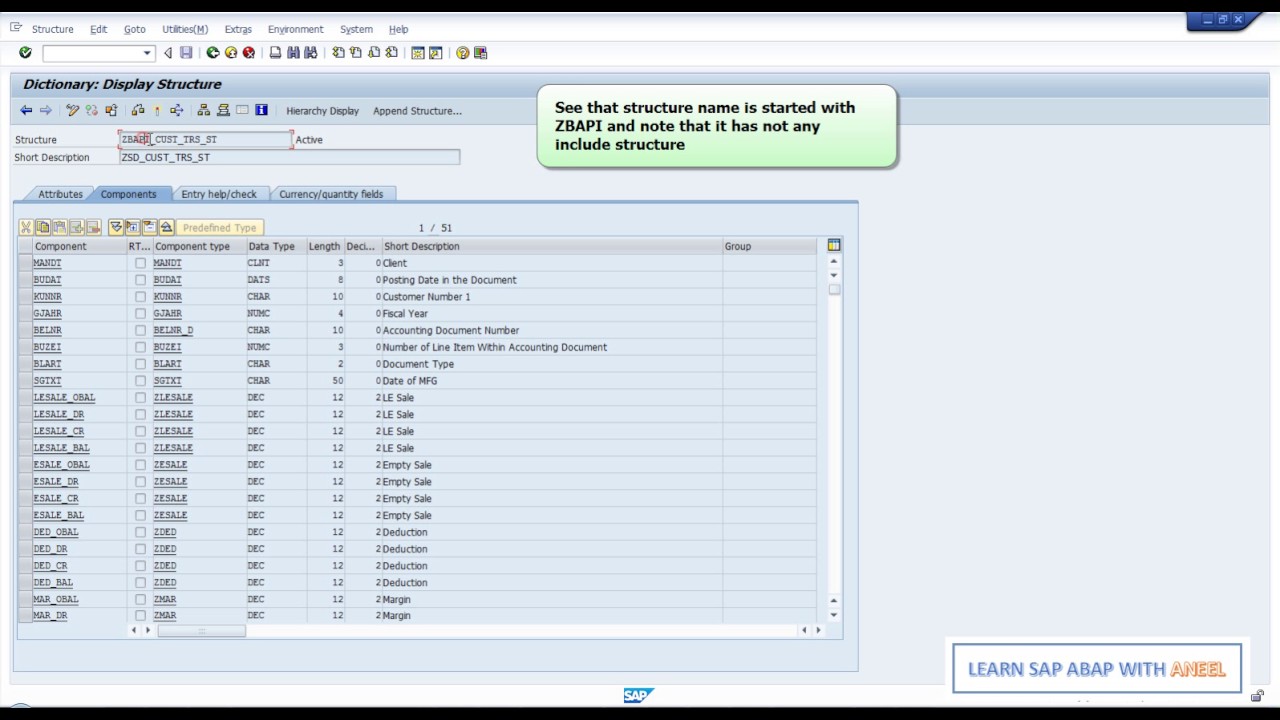The width and height of the screenshot is (1280, 720).
Task: Open the Utilities(M) menu
Action: pyautogui.click(x=185, y=29)
